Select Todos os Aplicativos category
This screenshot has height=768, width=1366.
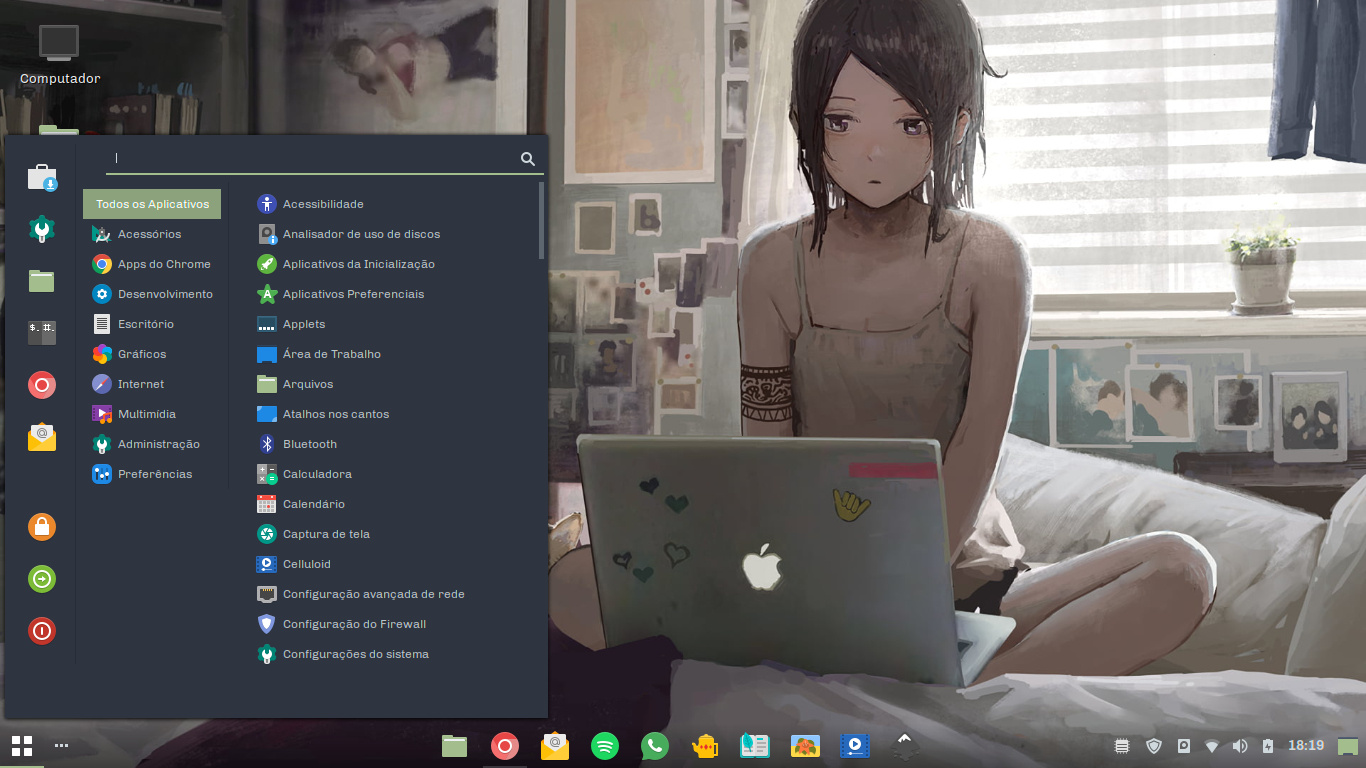152,204
